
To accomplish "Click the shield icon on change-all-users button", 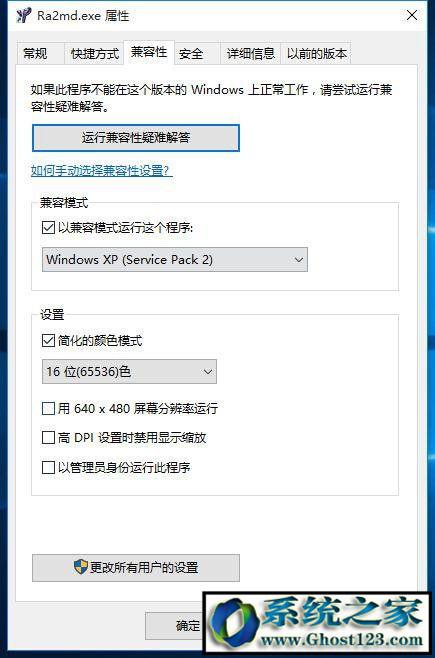I will 81,567.
